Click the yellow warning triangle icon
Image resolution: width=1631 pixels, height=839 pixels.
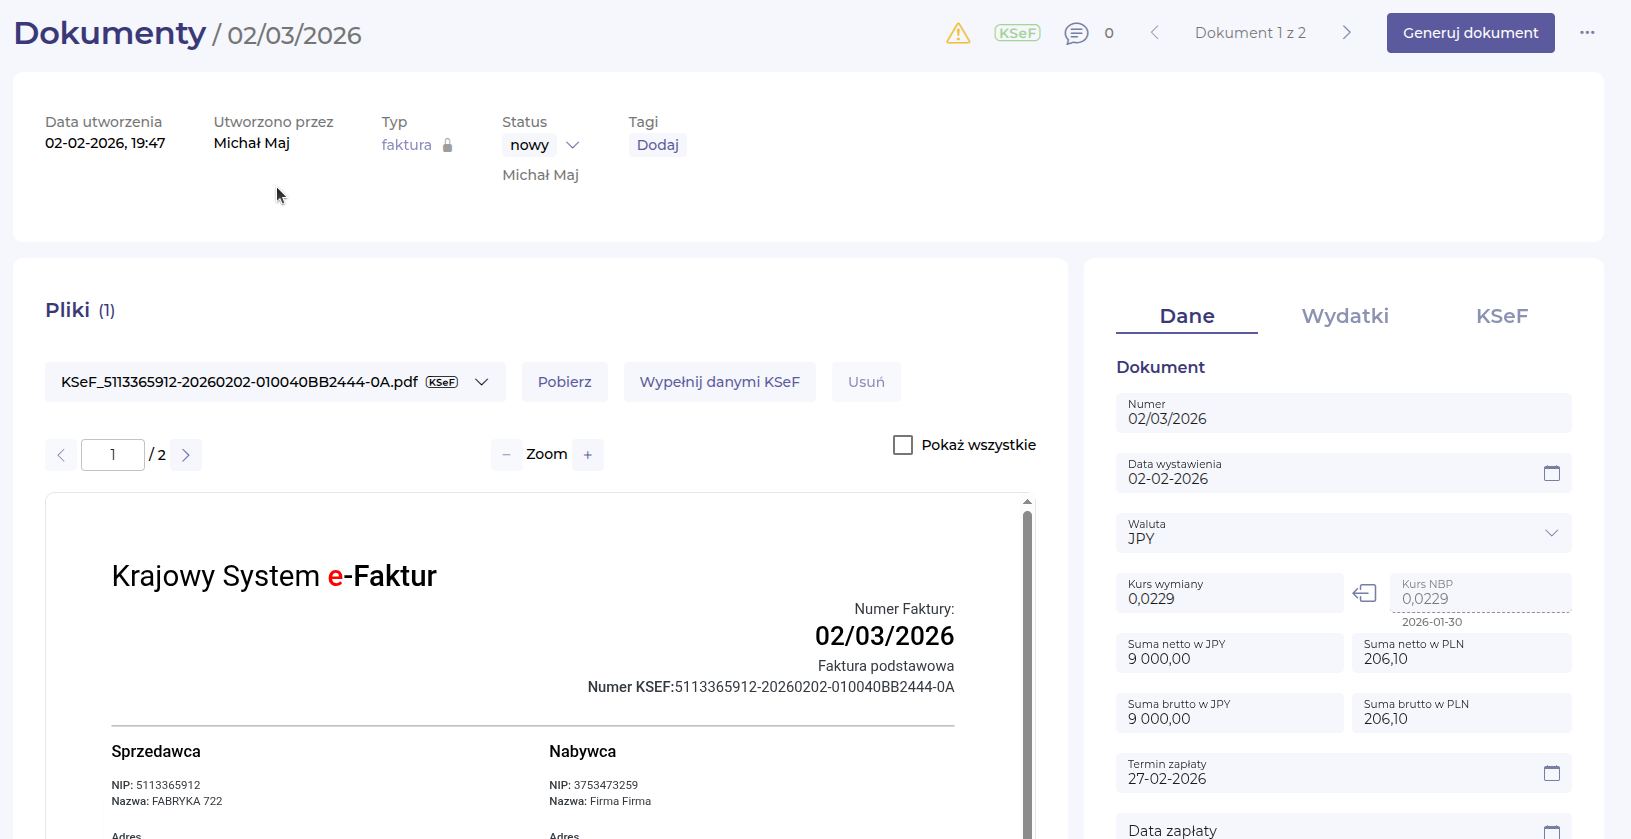pos(958,33)
